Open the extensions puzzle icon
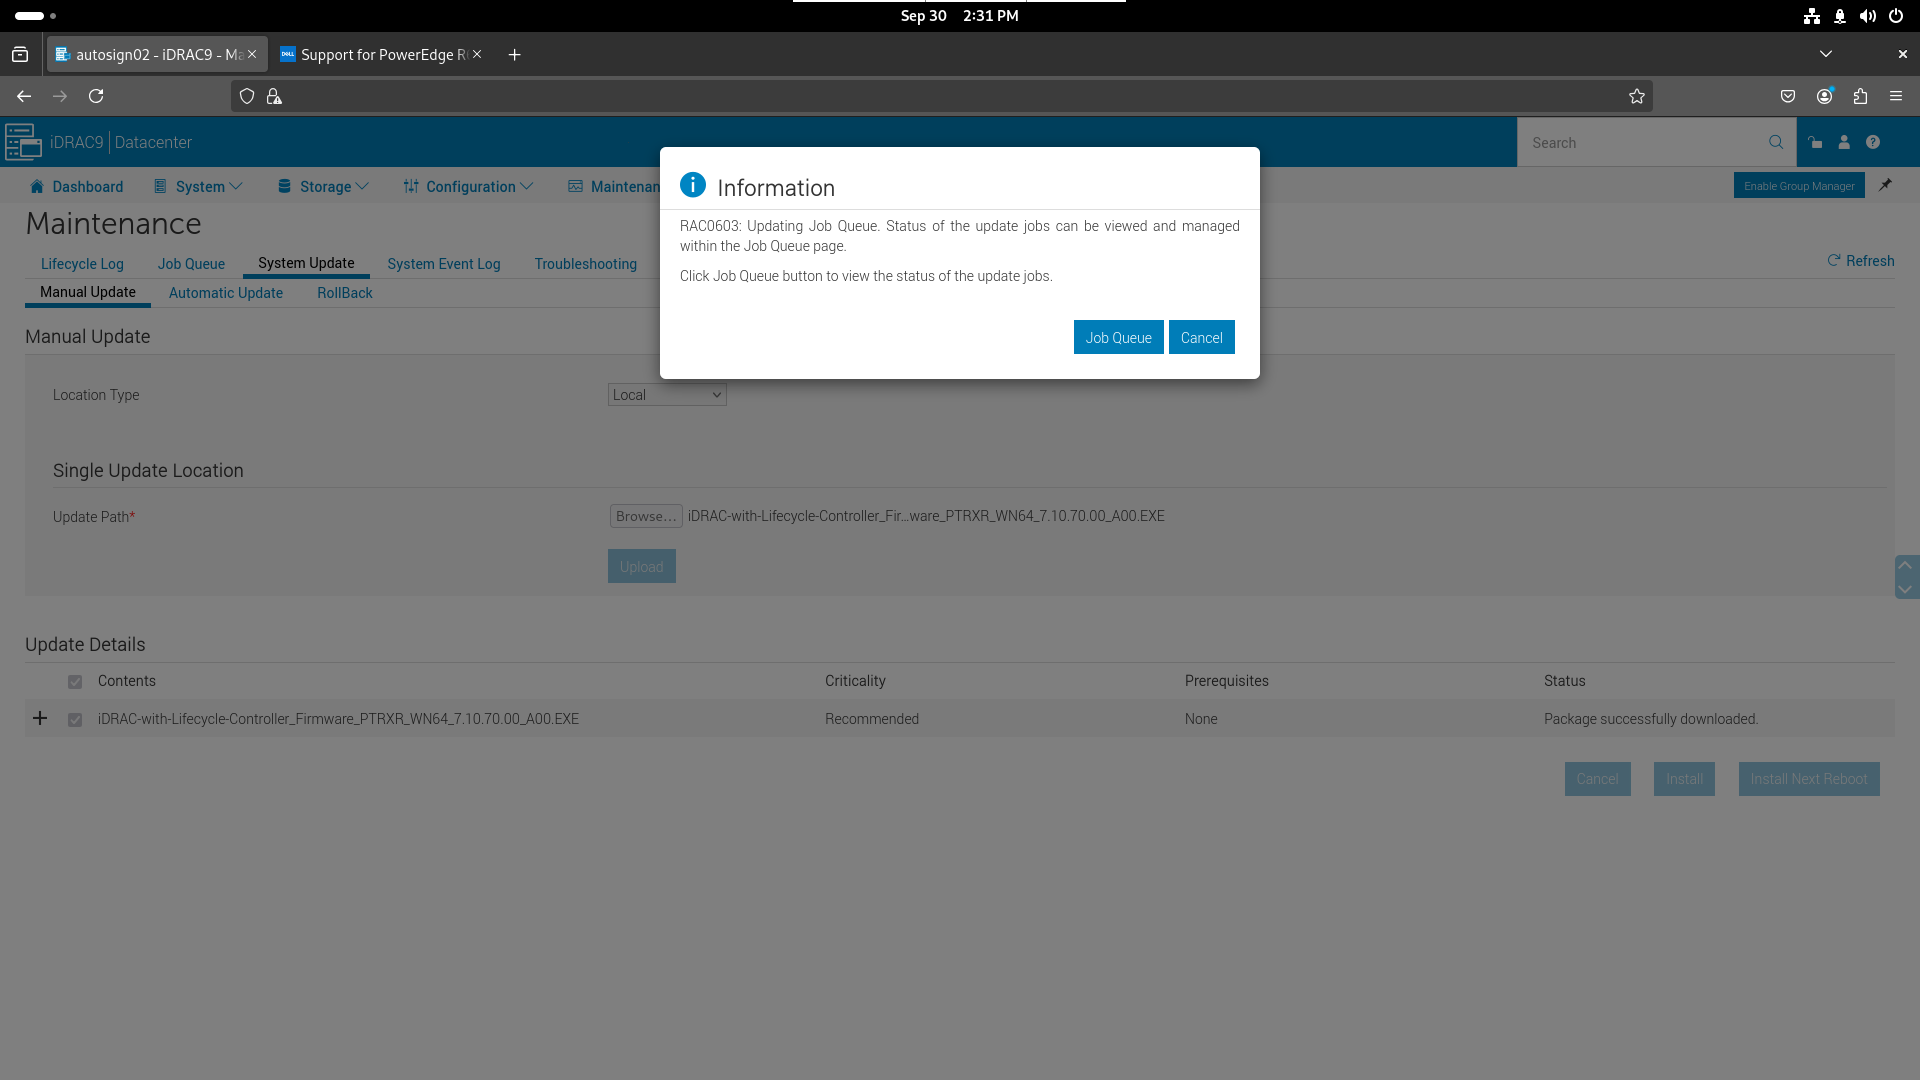Screen dimensions: 1920x1080 pyautogui.click(x=1860, y=96)
